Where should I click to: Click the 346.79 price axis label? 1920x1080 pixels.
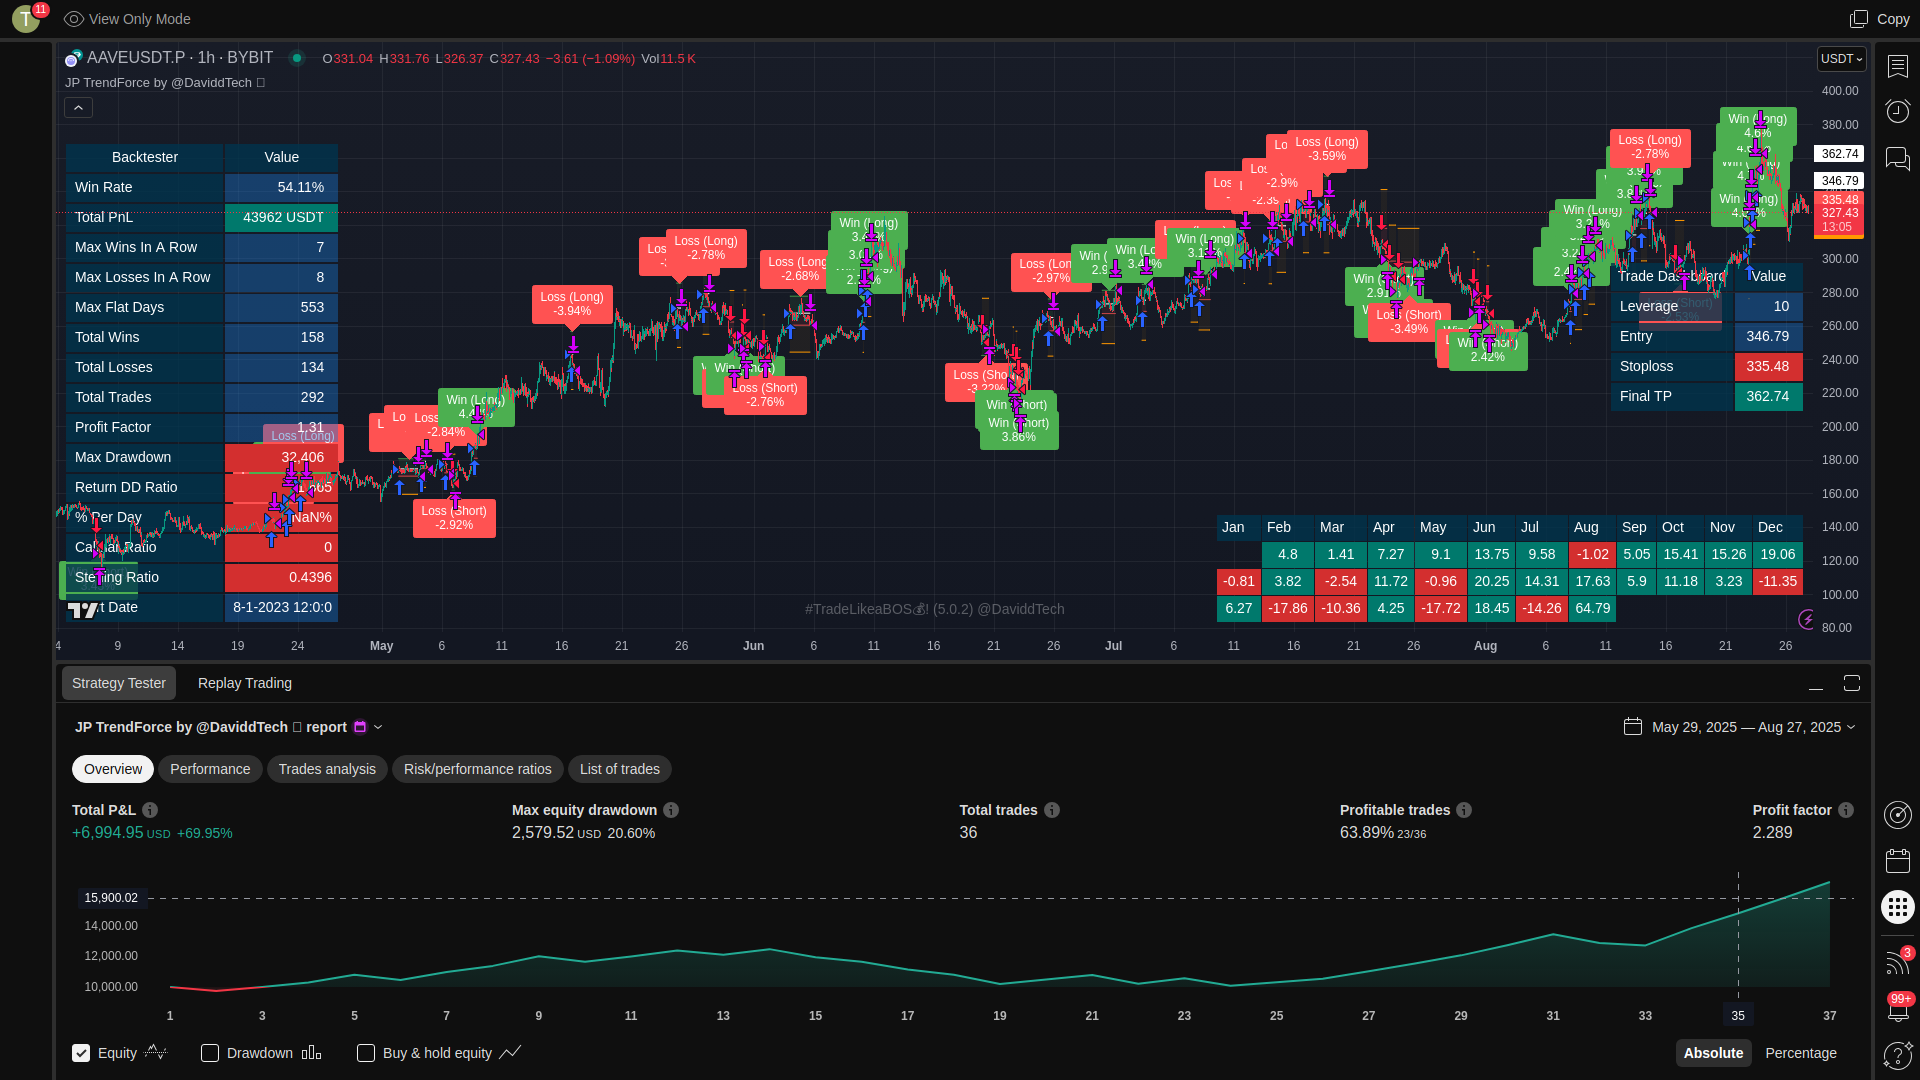[x=1839, y=181]
